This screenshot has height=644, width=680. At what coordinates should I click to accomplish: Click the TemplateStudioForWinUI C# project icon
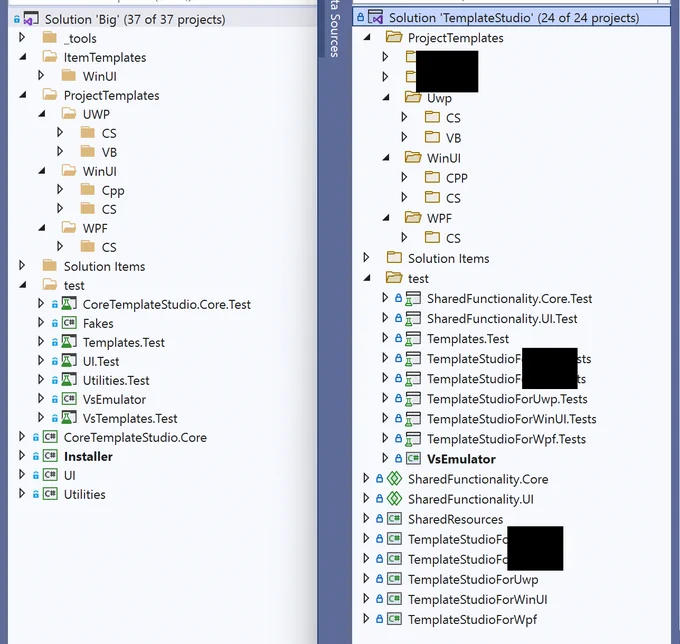pyautogui.click(x=394, y=599)
